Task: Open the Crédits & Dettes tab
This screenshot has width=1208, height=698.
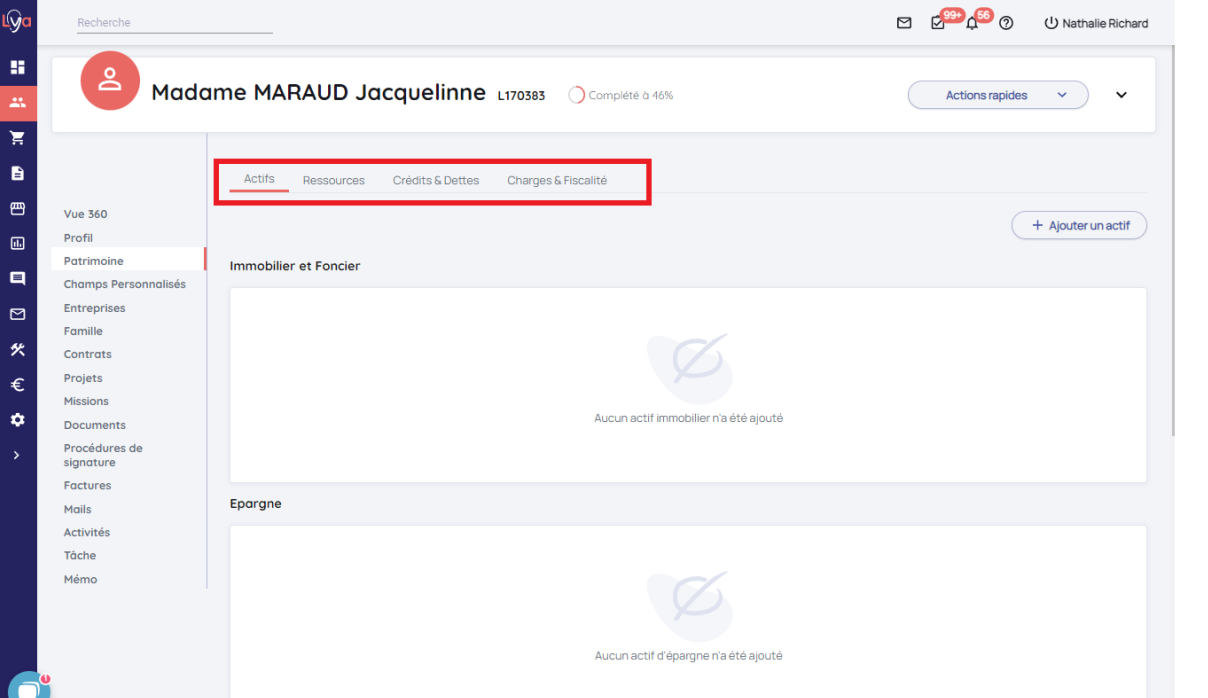Action: tap(435, 180)
